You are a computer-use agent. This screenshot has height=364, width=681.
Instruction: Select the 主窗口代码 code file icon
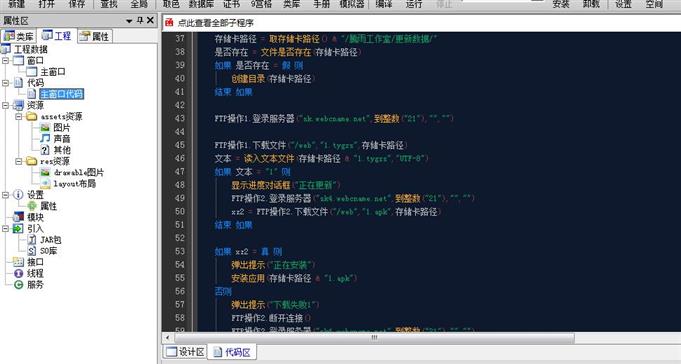tap(32, 93)
